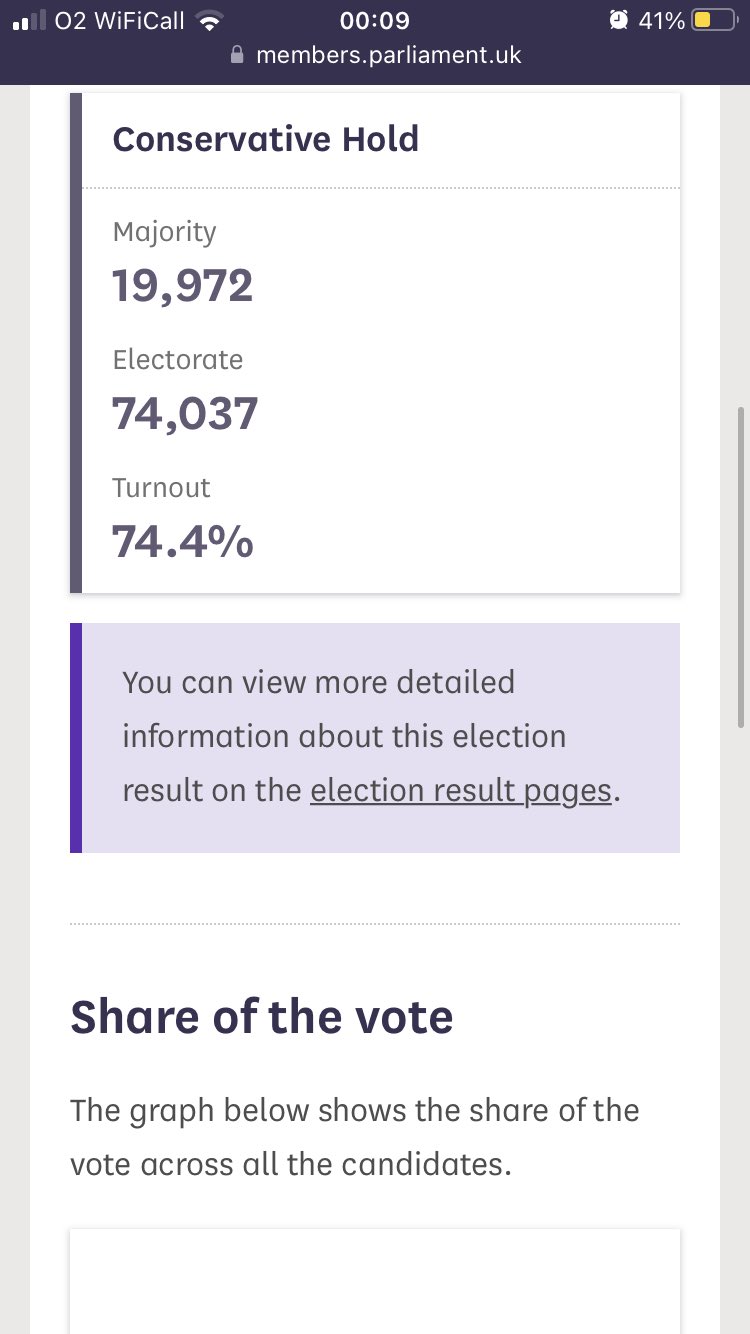This screenshot has height=1334, width=750.
Task: Open the election result pages link
Action: pos(461,790)
